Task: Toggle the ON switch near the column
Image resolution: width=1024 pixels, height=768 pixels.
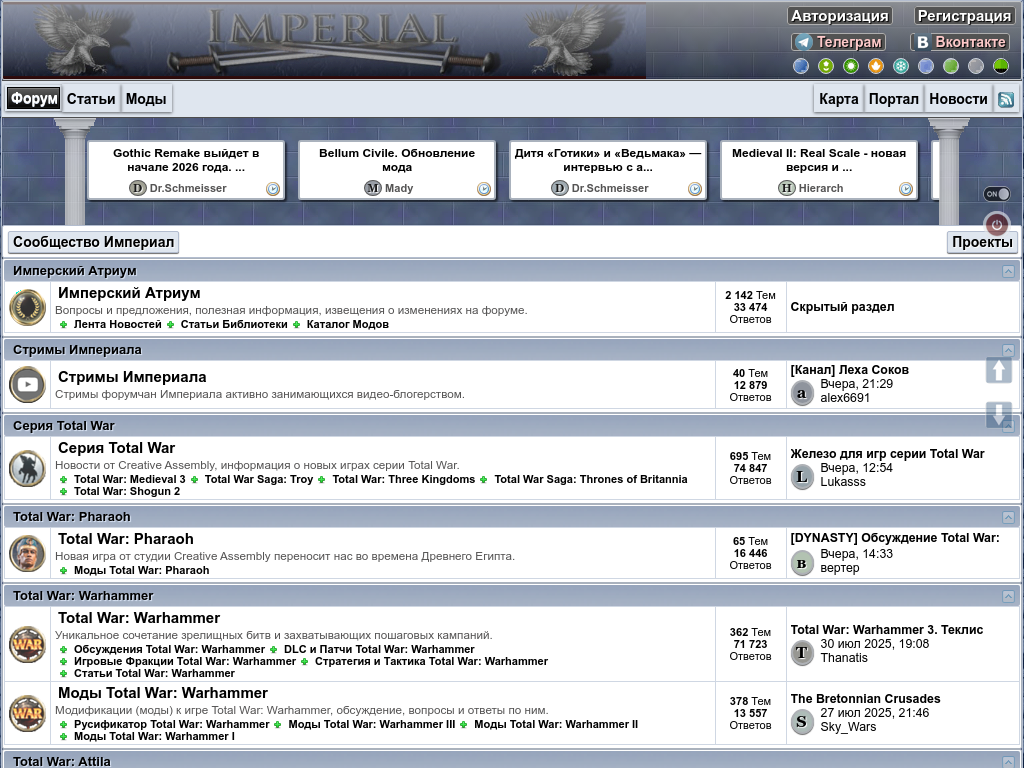Action: [997, 194]
